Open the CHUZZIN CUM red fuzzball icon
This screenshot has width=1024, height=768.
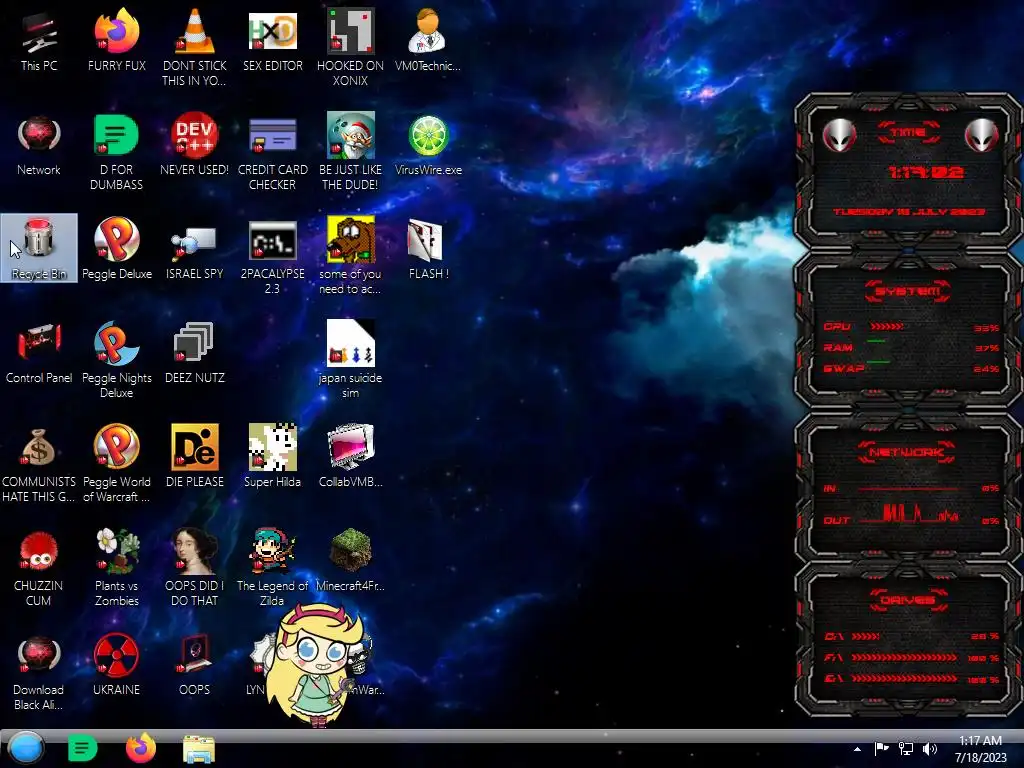[39, 567]
